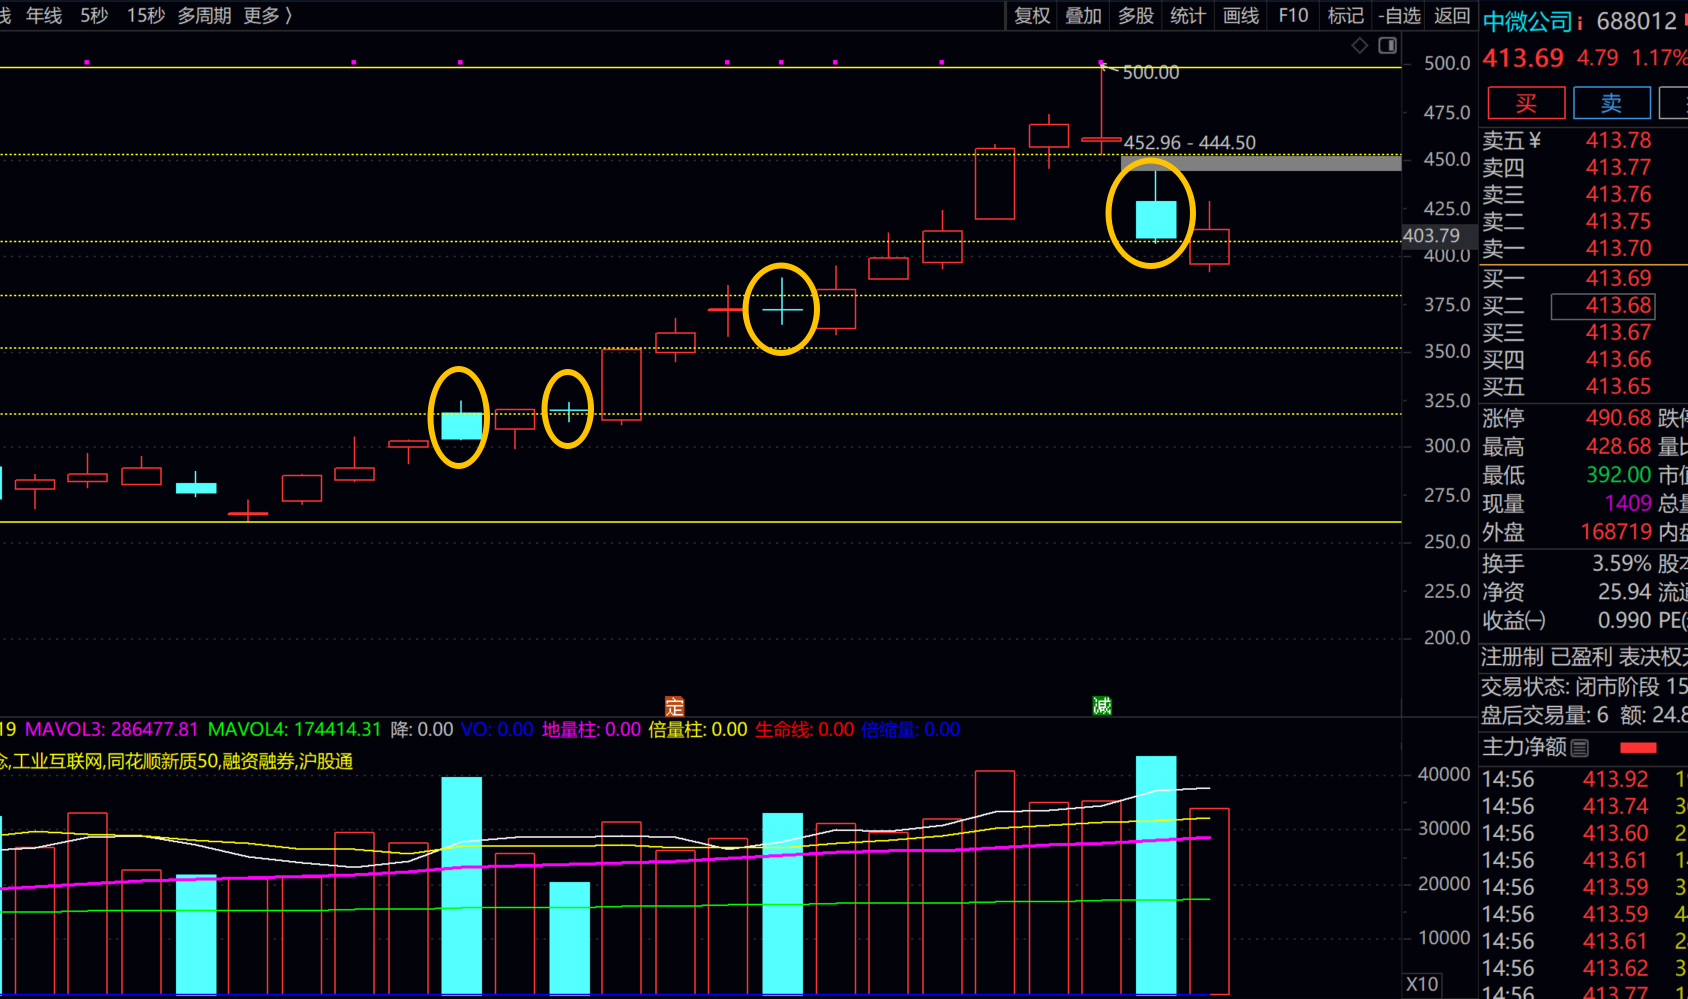Click the tick row priced 413.74
Screen dimensions: 1688x999
pos(1583,807)
